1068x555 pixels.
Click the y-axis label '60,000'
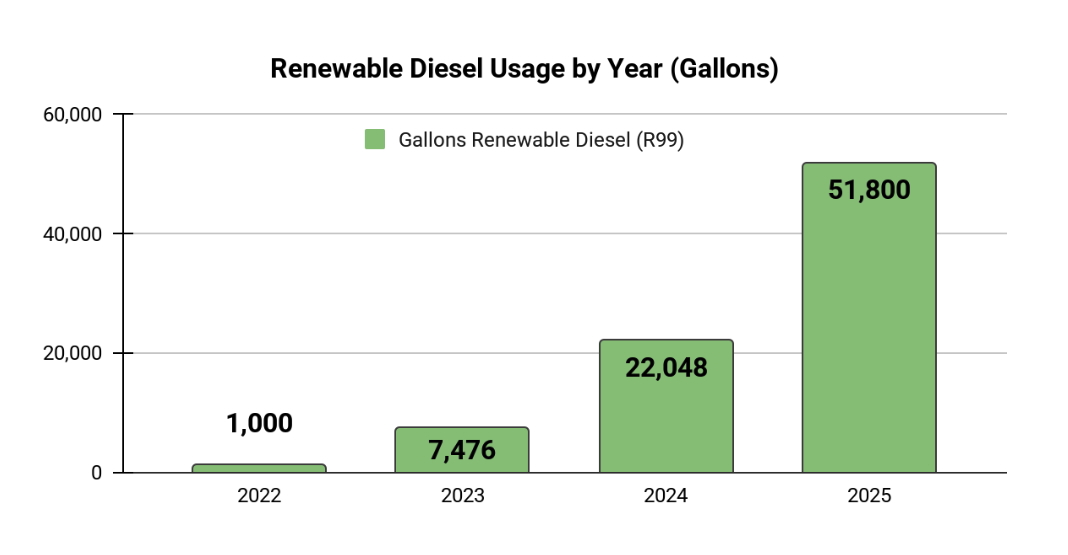point(72,114)
